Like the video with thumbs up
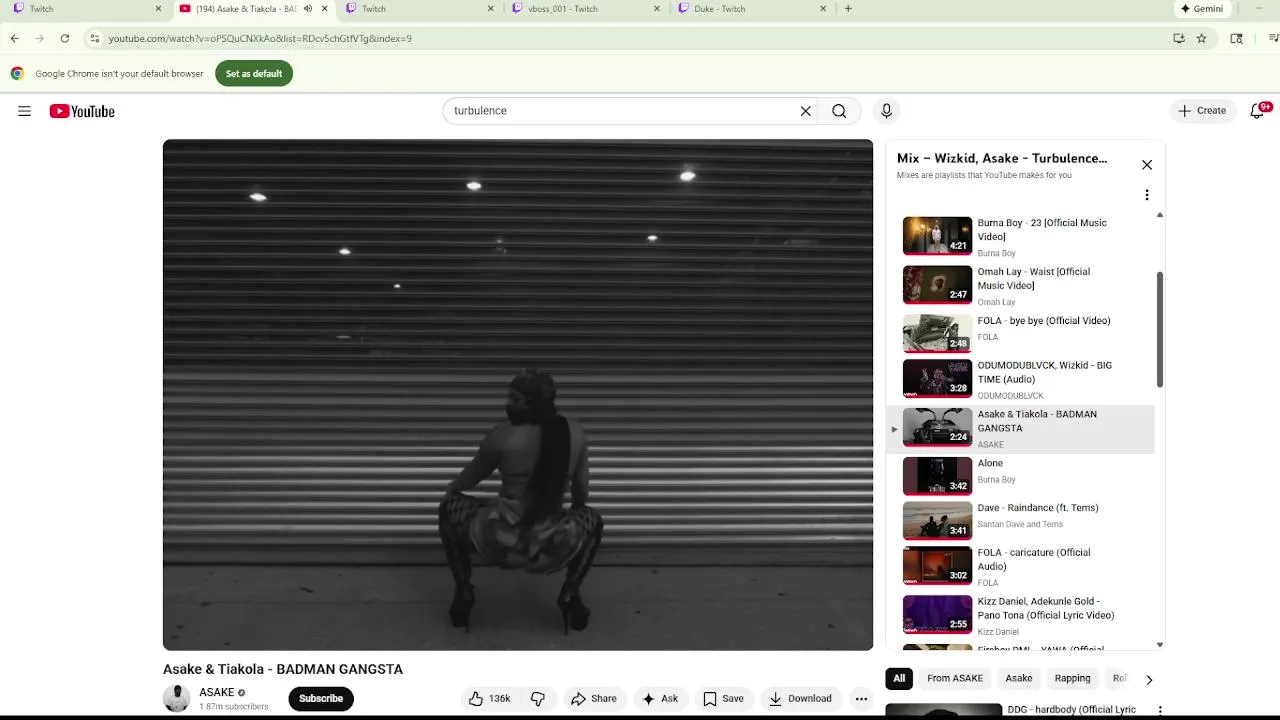Viewport: 1280px width, 720px height. (490, 698)
